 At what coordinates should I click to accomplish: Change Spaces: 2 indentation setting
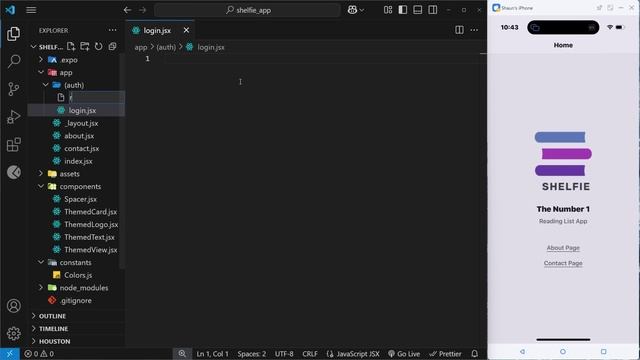click(x=251, y=354)
